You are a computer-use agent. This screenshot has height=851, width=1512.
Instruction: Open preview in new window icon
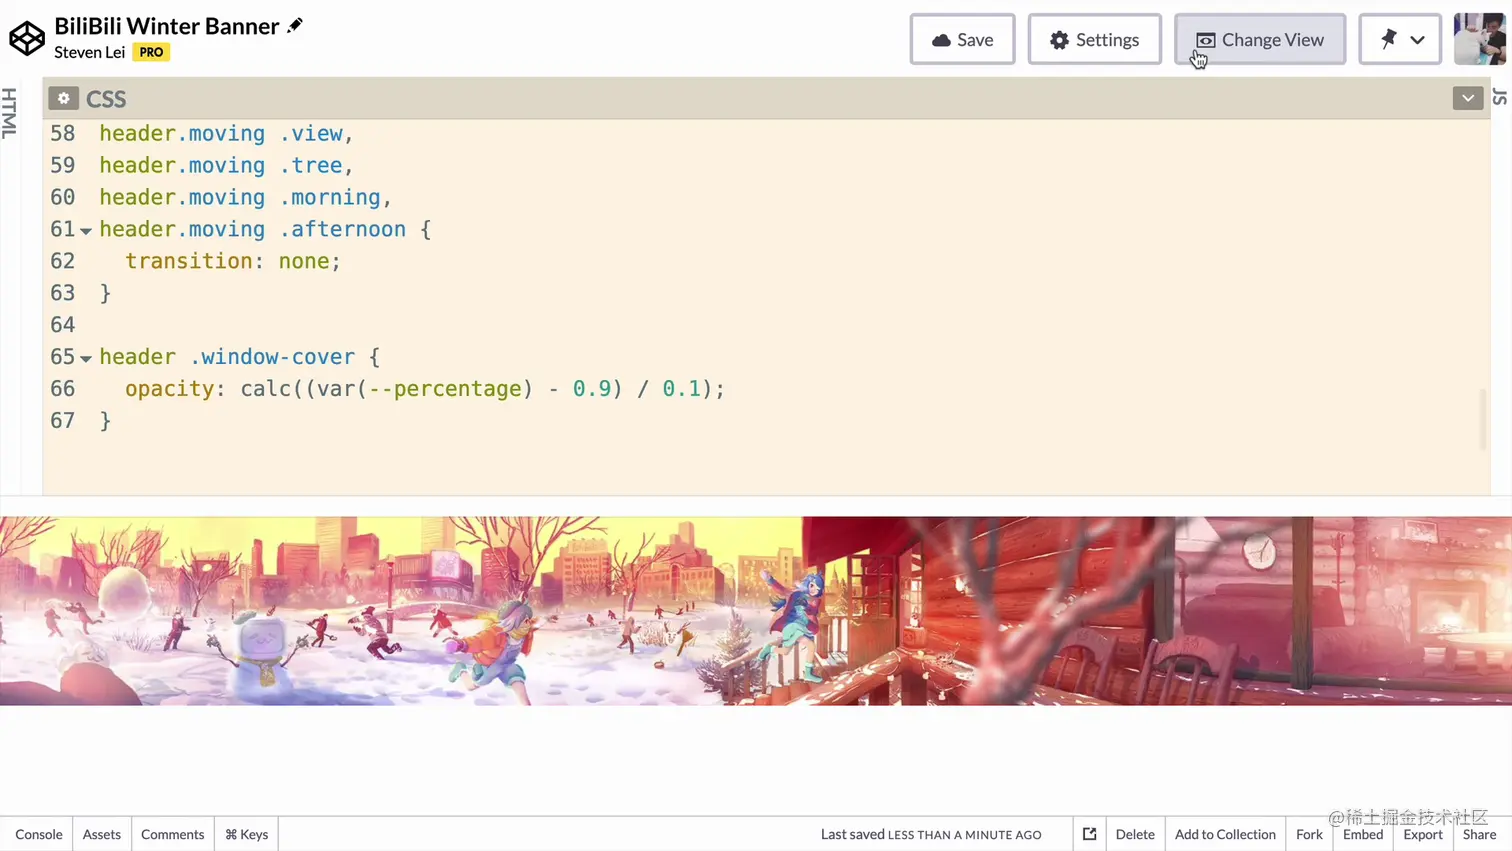pyautogui.click(x=1089, y=834)
